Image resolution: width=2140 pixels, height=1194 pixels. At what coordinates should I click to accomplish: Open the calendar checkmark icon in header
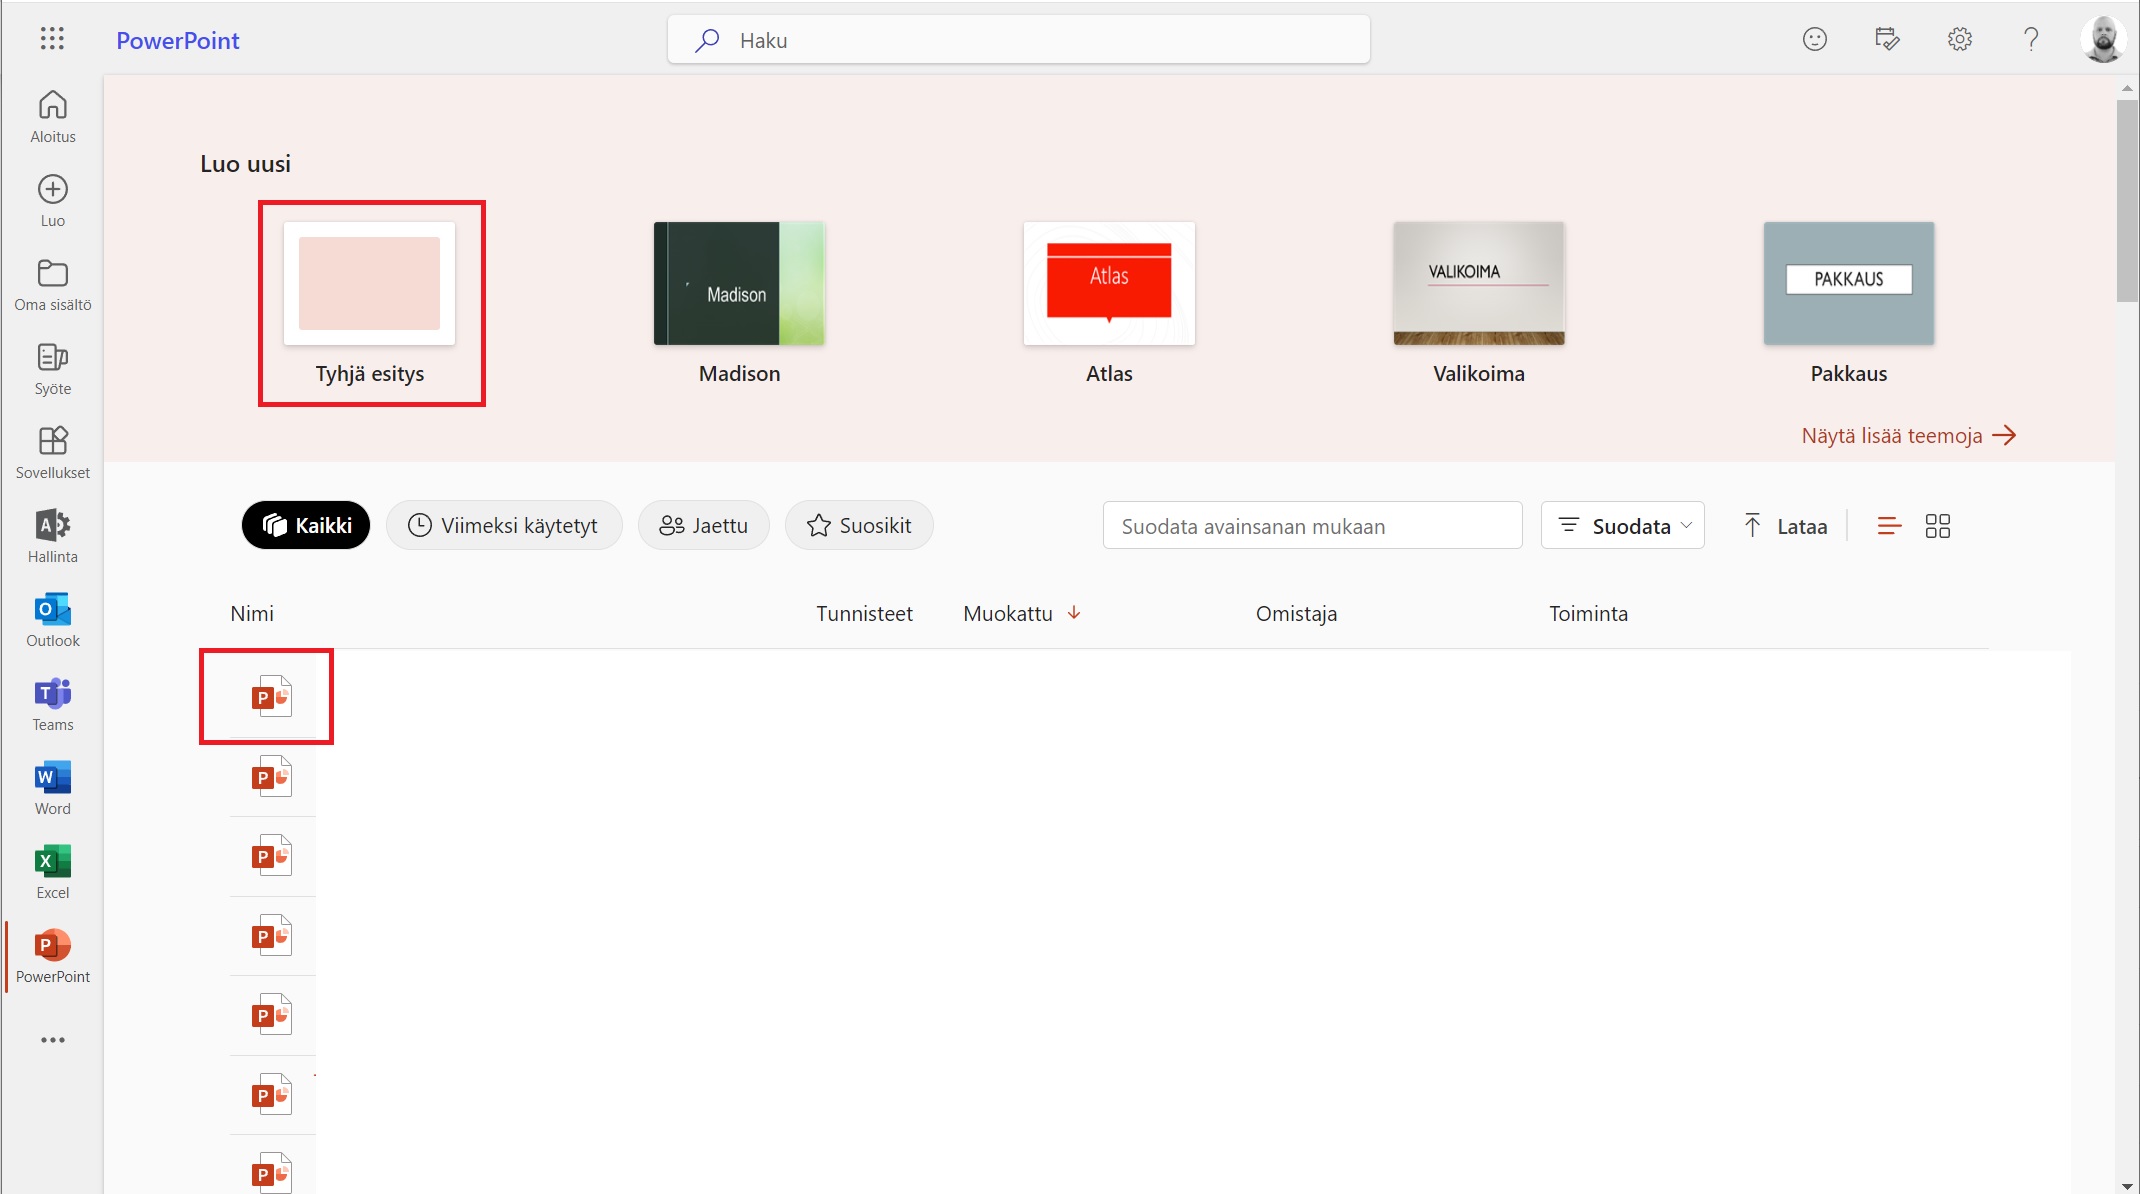pos(1887,39)
